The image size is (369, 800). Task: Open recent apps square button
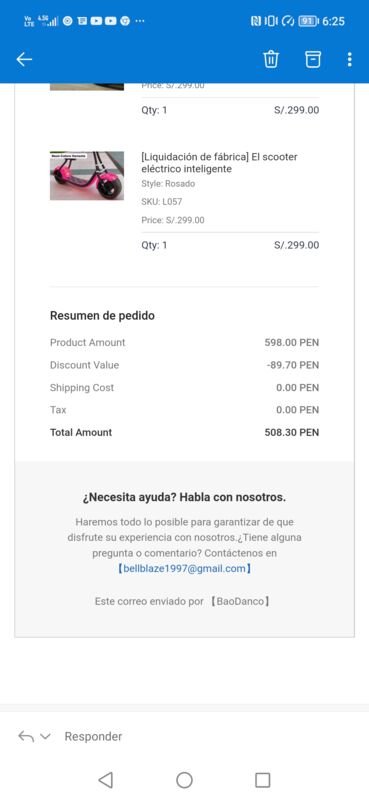tap(262, 780)
